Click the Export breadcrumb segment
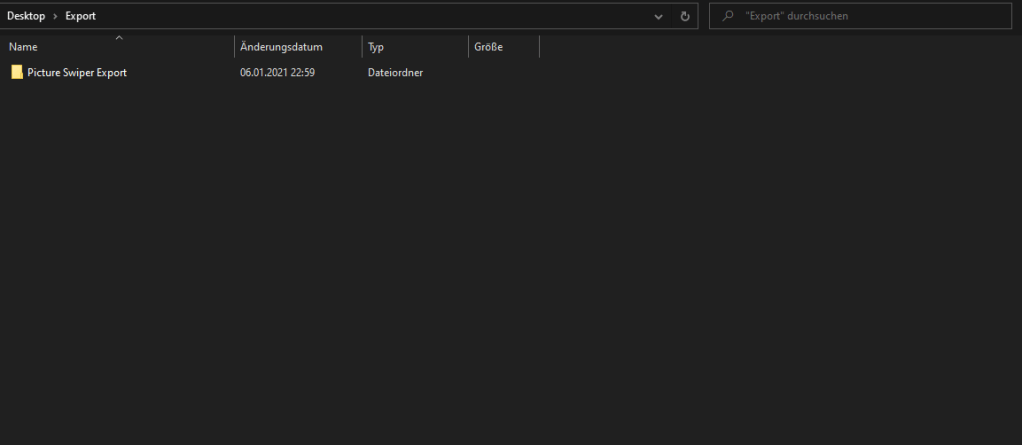 point(80,16)
